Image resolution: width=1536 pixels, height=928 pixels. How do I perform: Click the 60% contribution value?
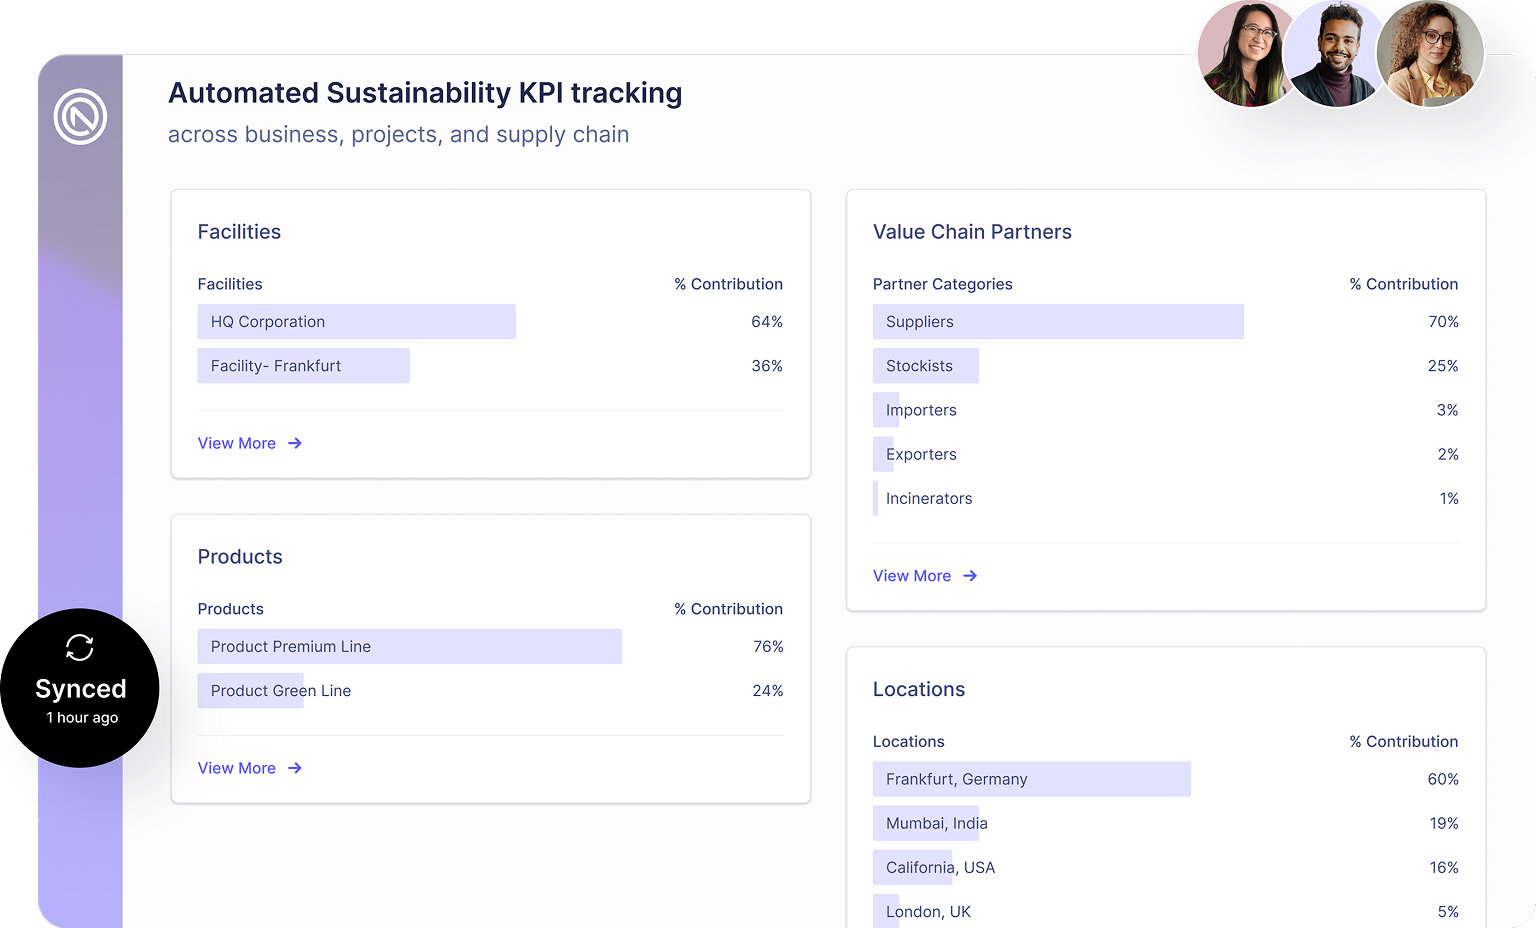point(1443,779)
